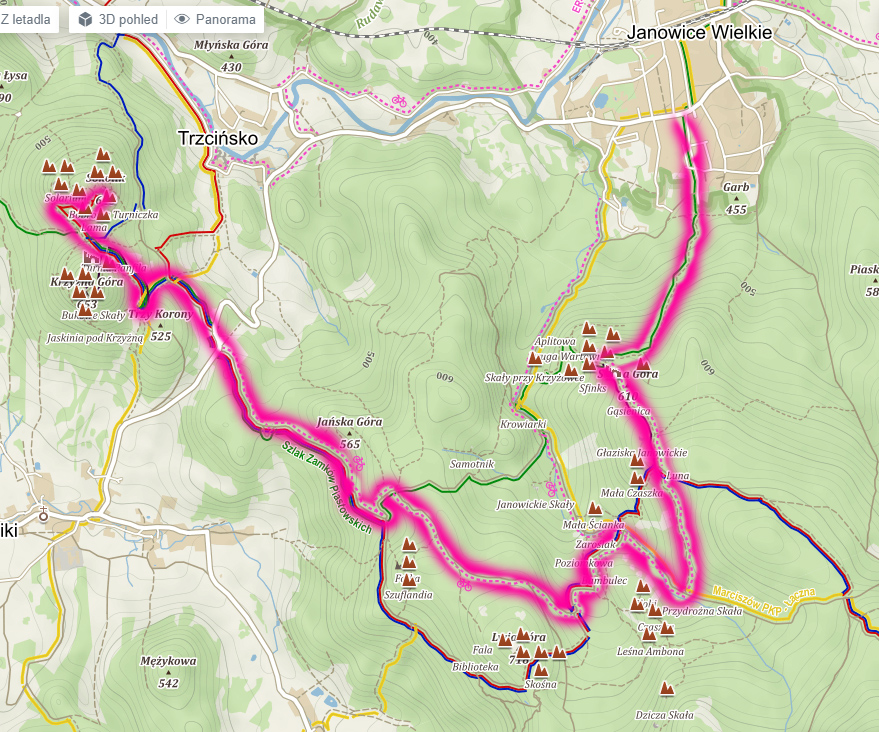Select the Trzcińsko village label
Viewport: 879px width, 732px height.
218,138
